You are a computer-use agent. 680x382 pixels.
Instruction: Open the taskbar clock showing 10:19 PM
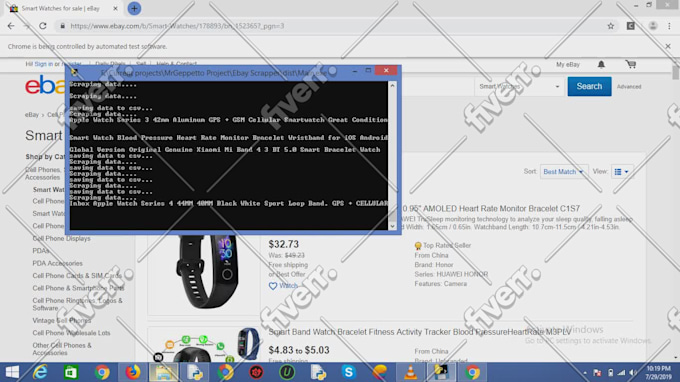pos(658,373)
